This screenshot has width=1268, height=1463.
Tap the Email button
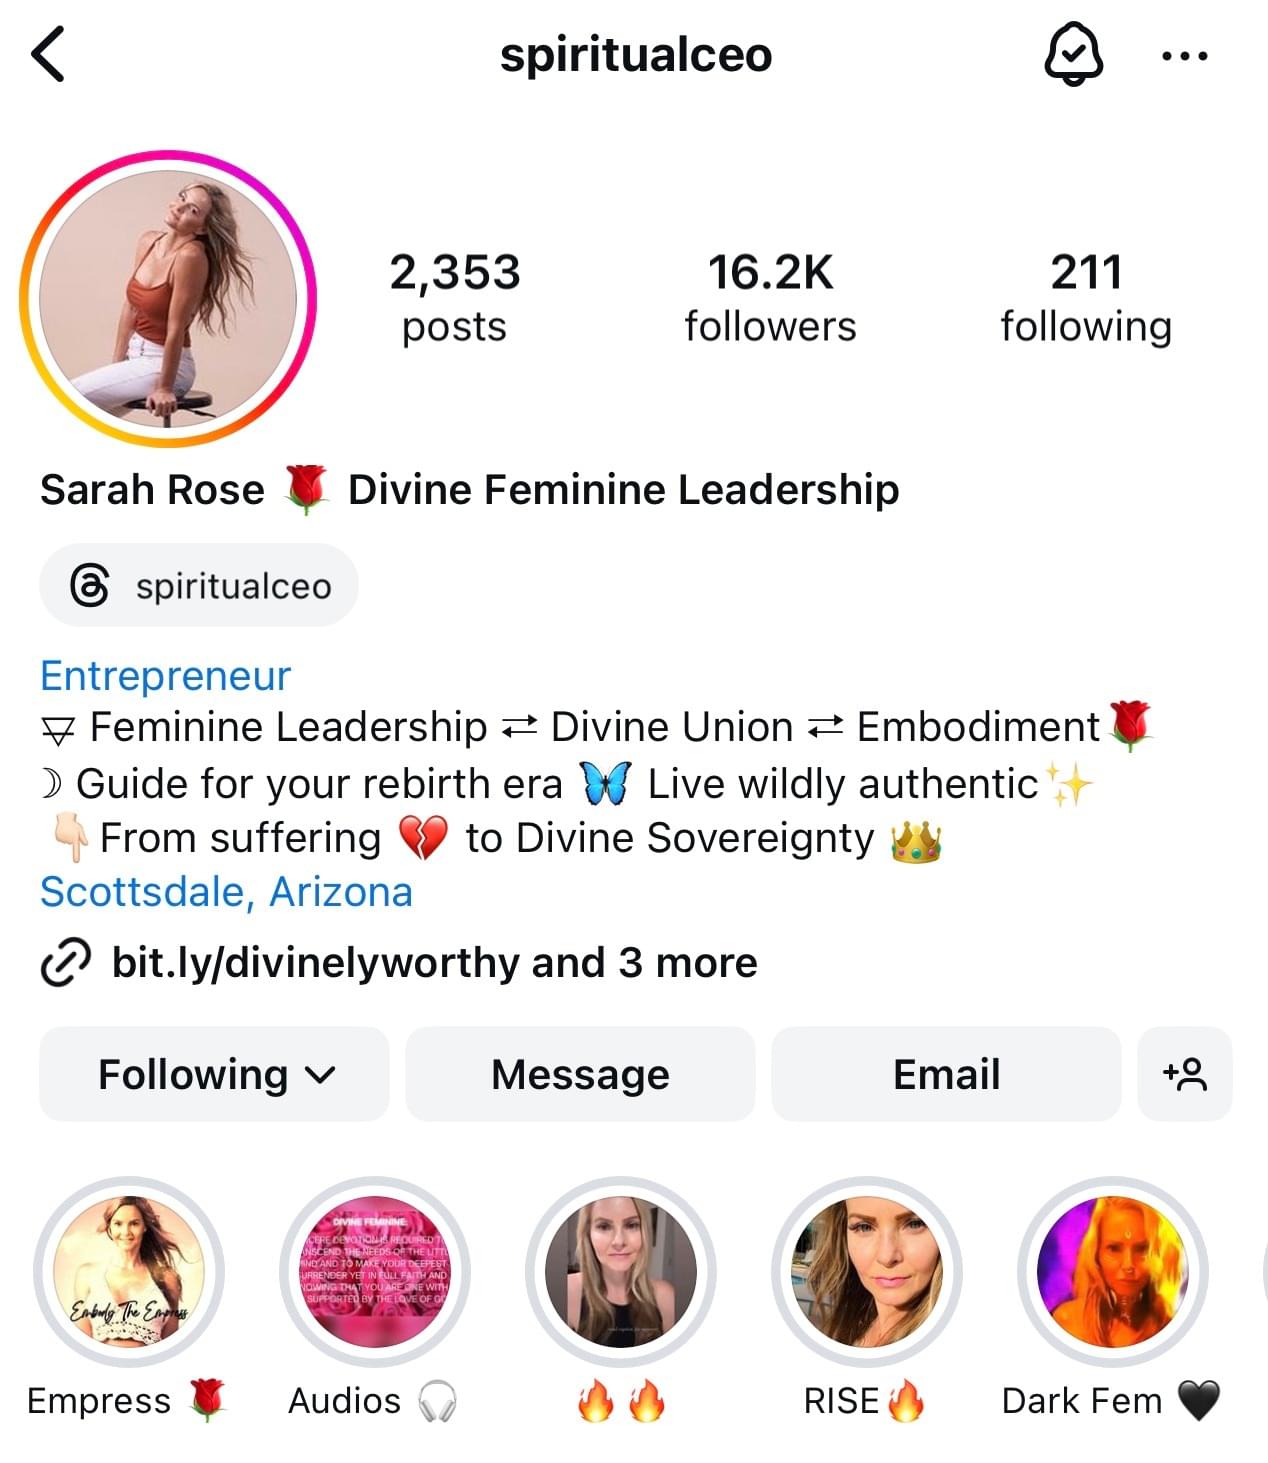click(x=946, y=1074)
